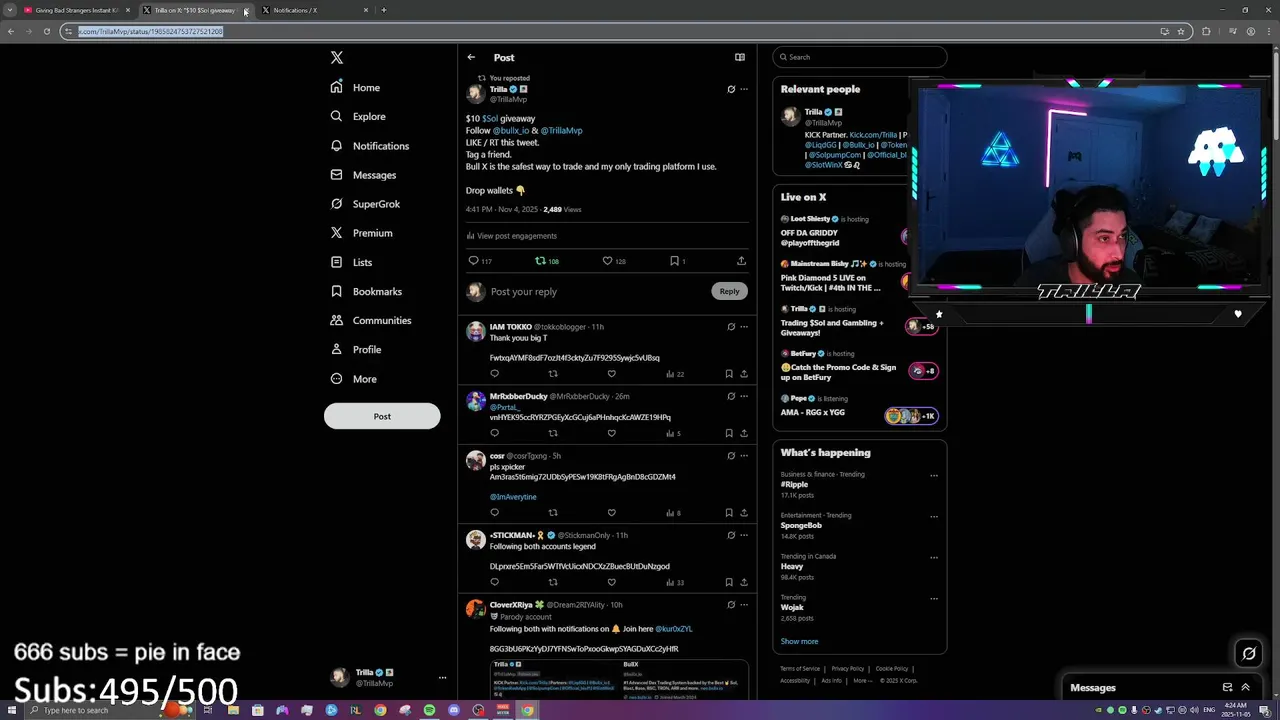Like the MrRxbberDucky reply
Viewport: 1280px width, 720px height.
point(612,433)
